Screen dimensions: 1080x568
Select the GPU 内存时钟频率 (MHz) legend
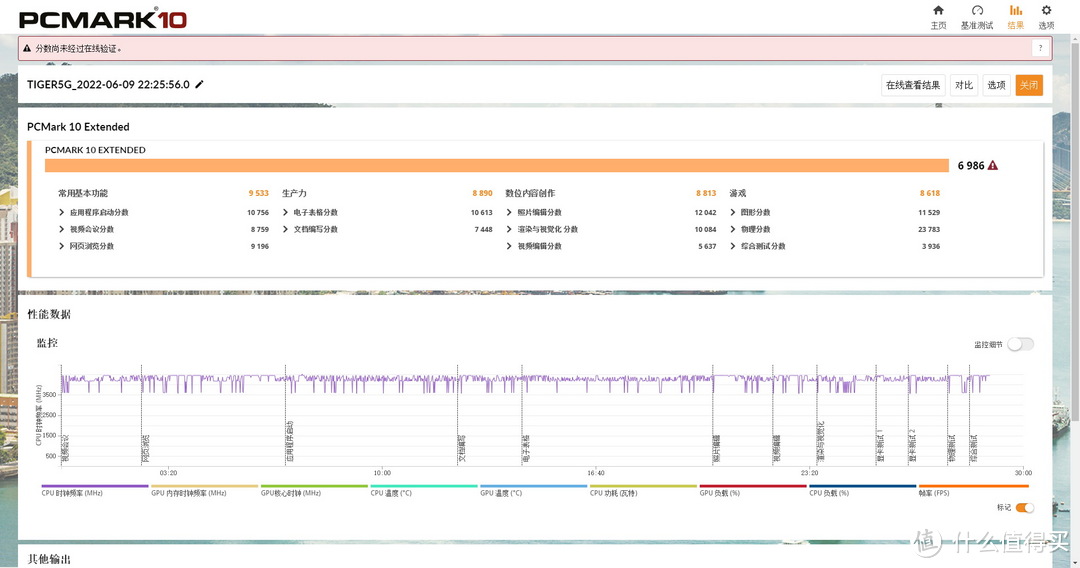[x=204, y=490]
